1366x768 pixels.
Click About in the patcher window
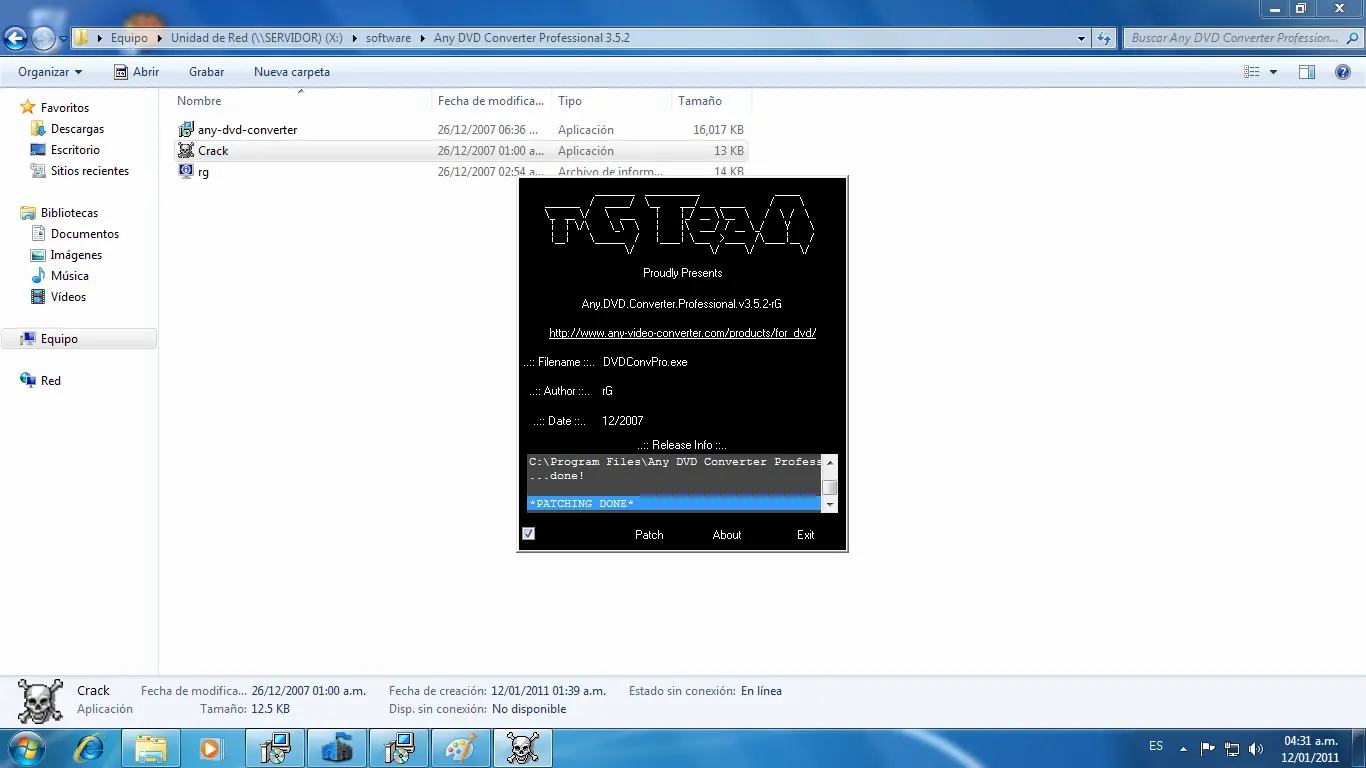click(727, 535)
